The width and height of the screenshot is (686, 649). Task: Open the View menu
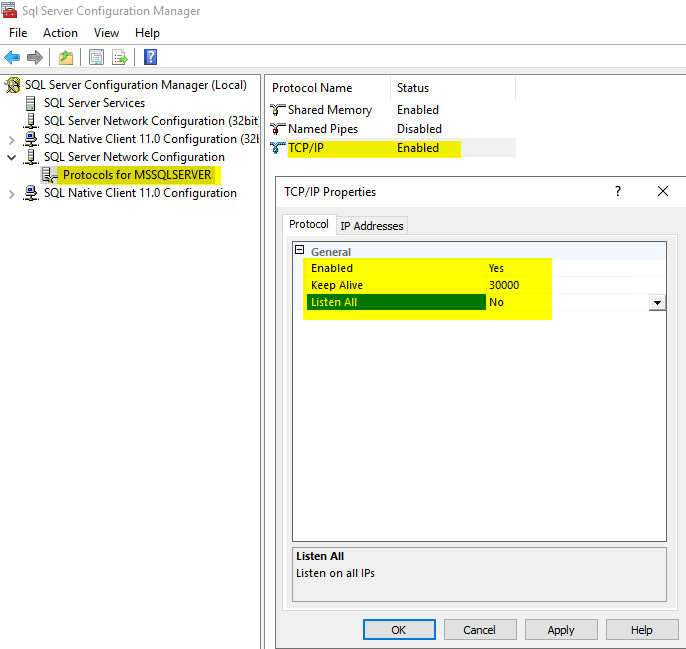[x=106, y=33]
